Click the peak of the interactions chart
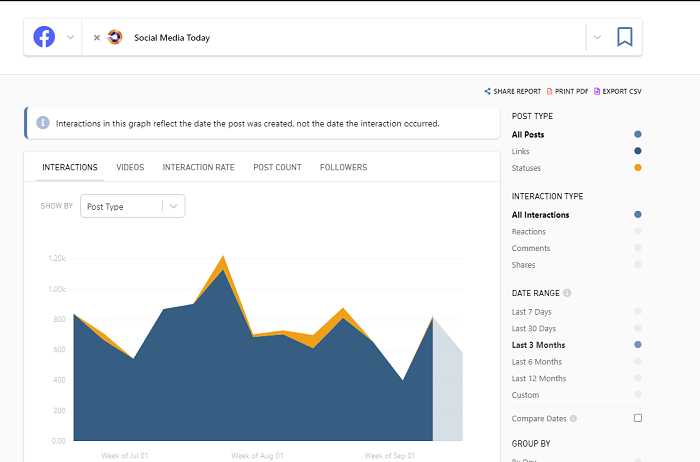The image size is (700, 462). click(223, 257)
